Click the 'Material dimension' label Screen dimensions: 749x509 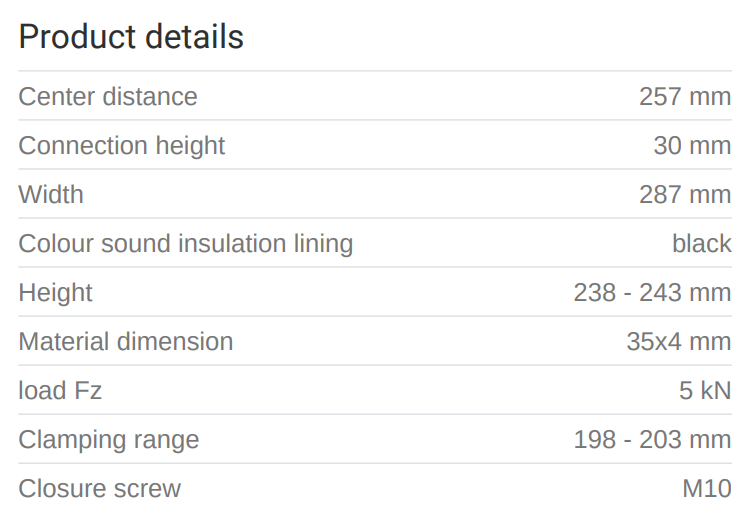click(126, 341)
